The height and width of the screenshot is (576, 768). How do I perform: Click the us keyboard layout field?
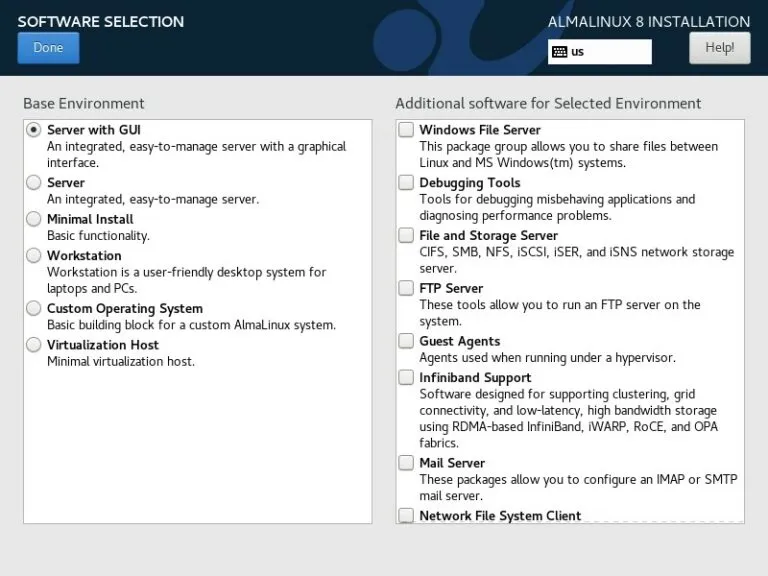[600, 51]
